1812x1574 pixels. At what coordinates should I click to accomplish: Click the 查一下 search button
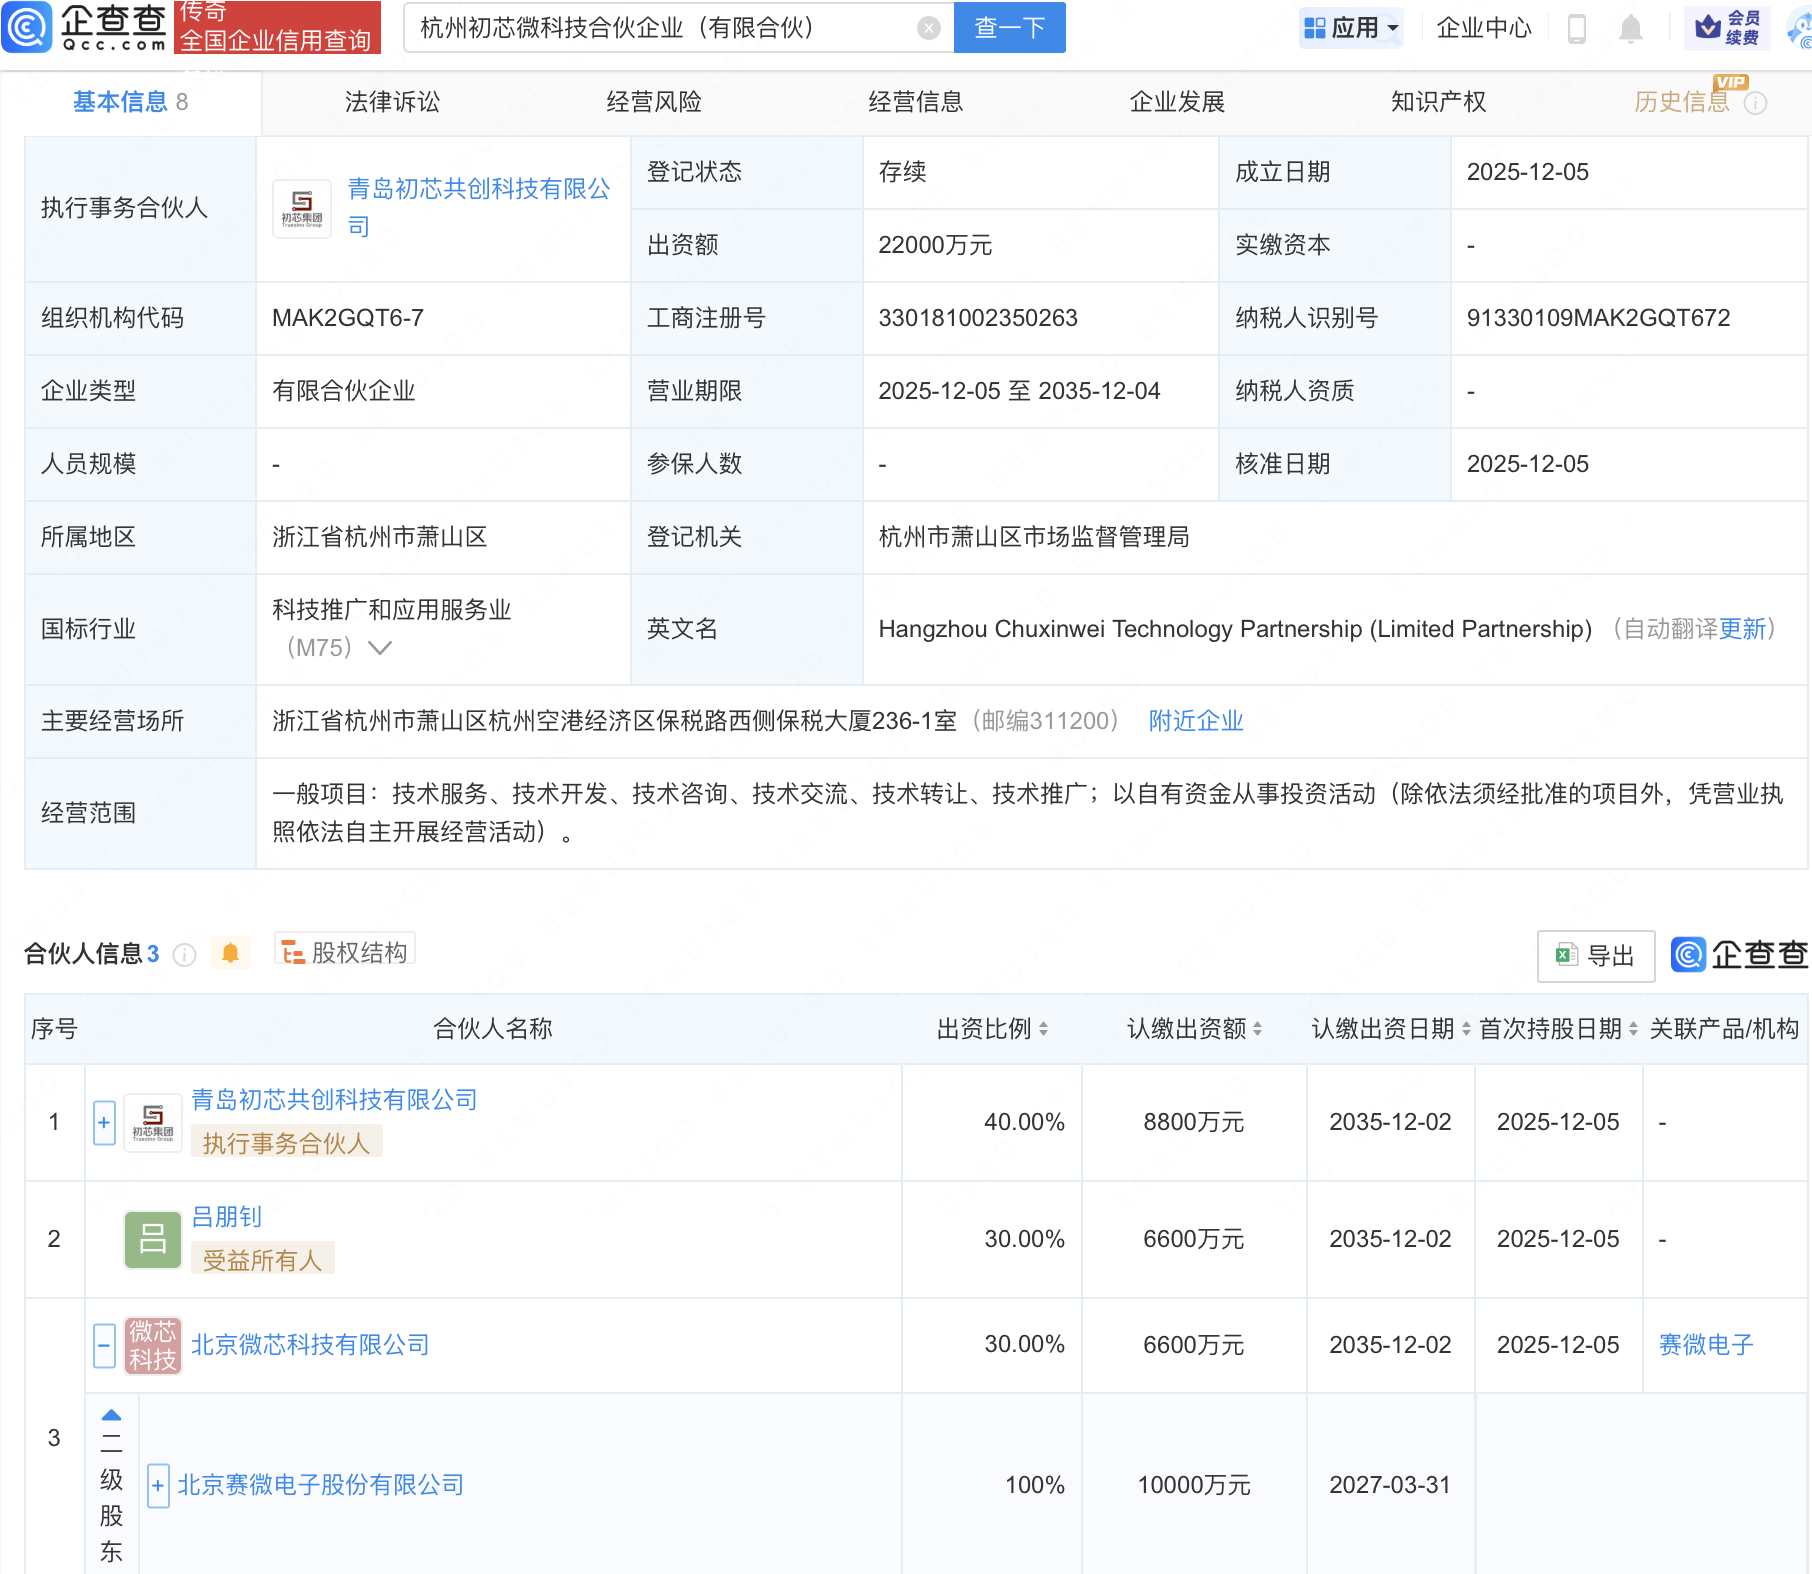click(x=1008, y=28)
